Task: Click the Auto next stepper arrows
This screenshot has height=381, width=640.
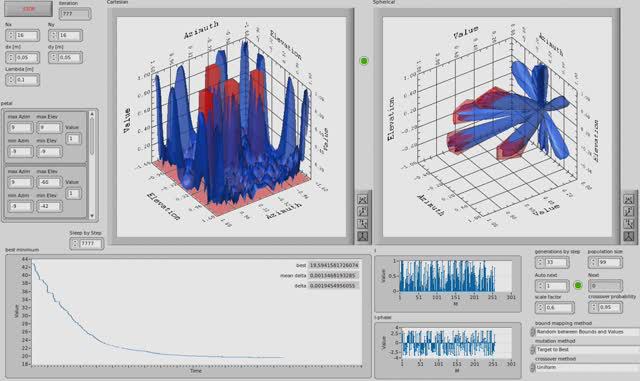Action: click(540, 285)
